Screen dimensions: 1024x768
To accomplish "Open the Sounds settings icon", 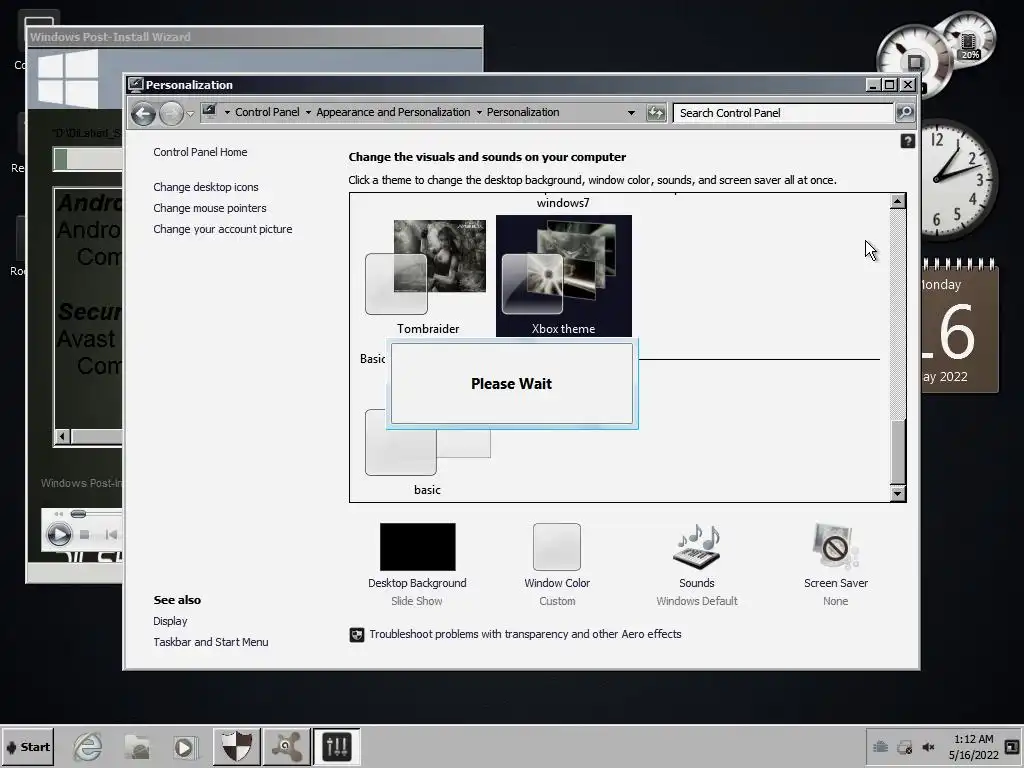I will [x=696, y=547].
